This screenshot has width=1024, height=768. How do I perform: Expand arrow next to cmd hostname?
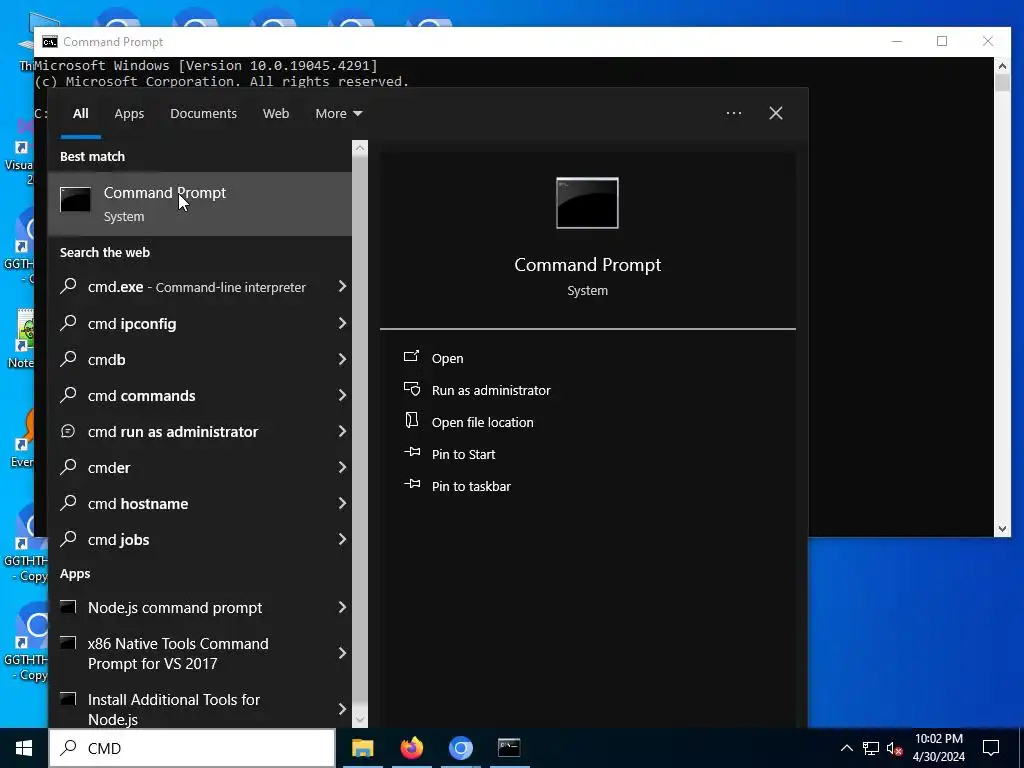342,503
